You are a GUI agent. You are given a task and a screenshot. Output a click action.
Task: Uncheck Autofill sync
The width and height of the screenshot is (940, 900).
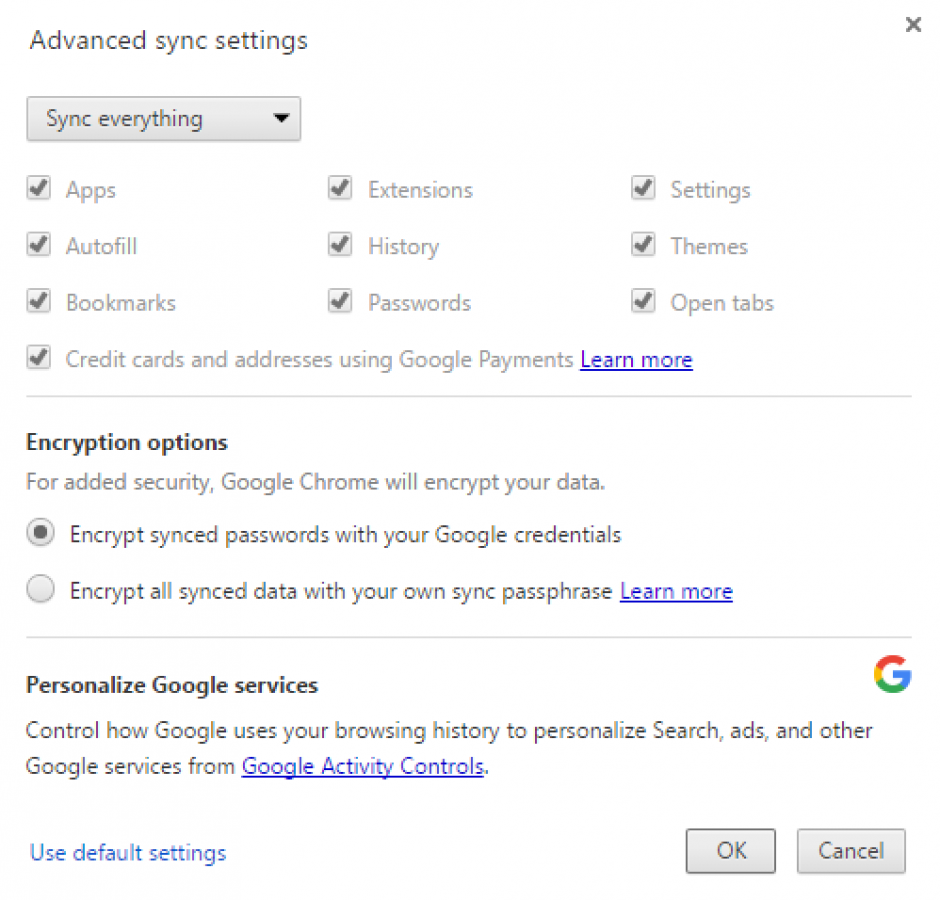click(x=38, y=245)
